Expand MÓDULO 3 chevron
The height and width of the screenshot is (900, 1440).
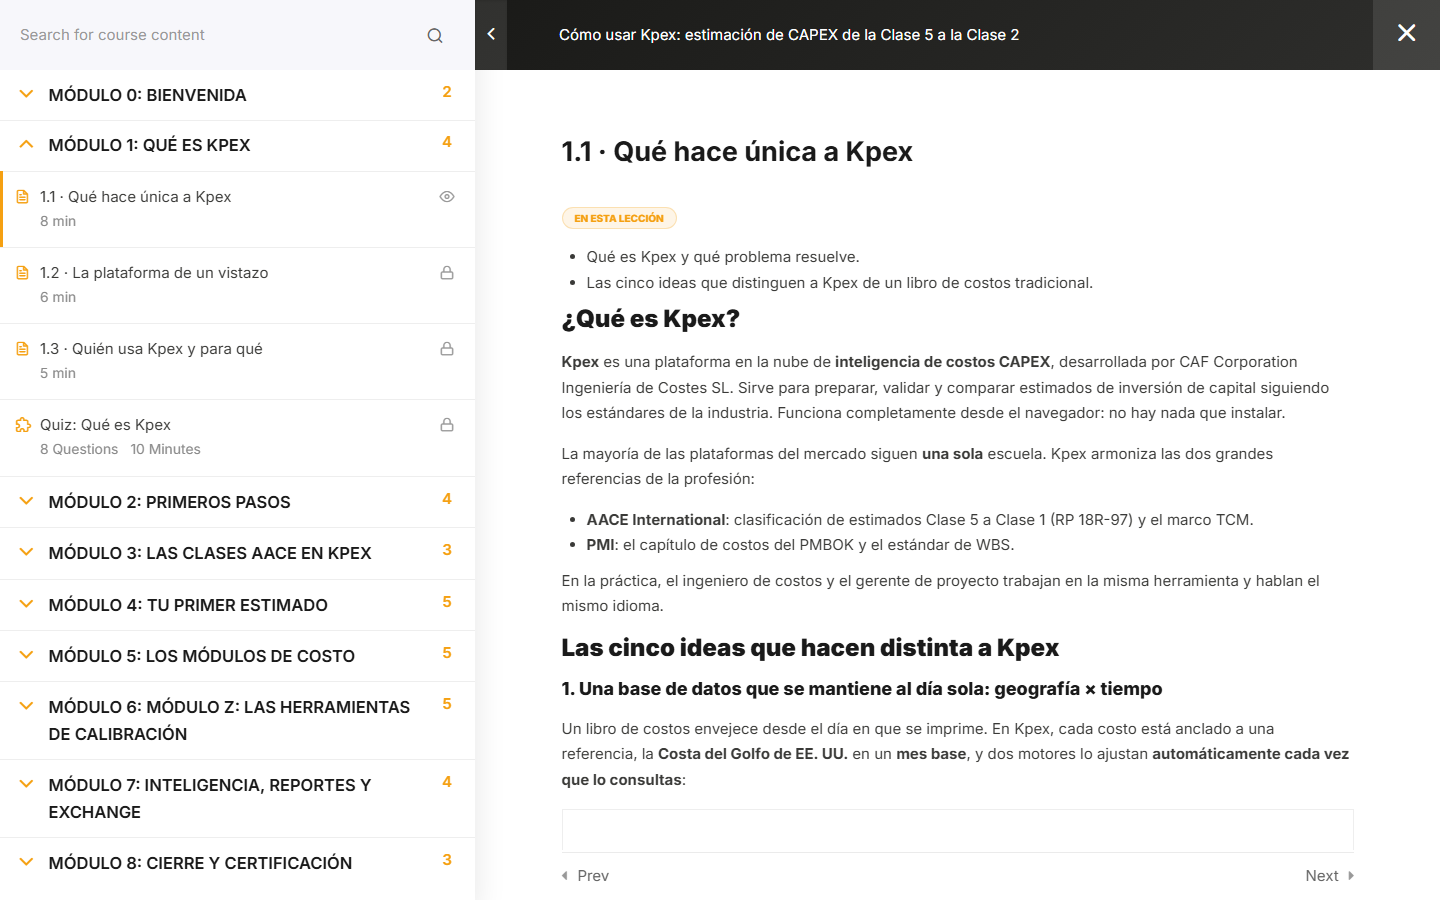[x=27, y=552]
